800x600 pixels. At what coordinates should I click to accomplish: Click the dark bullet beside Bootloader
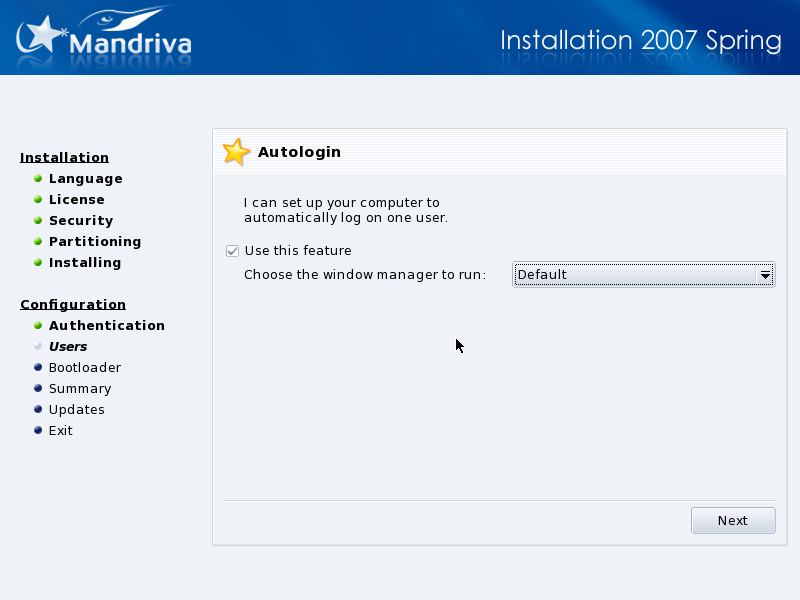pos(38,367)
